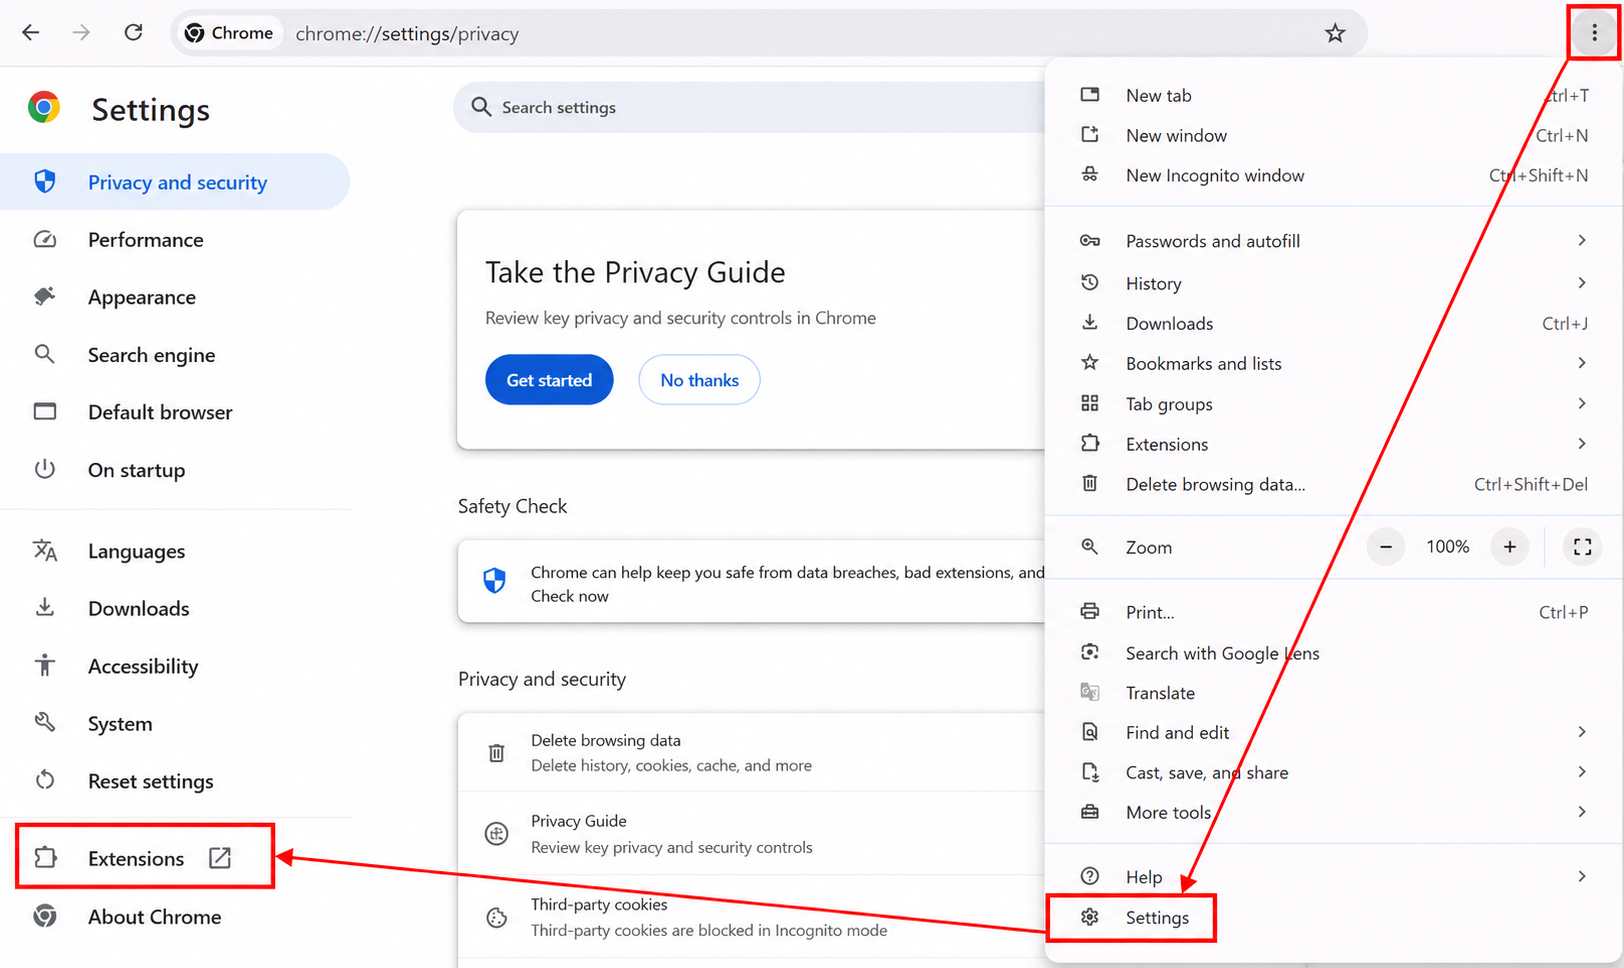Reload the page with refresh icon

tap(133, 33)
